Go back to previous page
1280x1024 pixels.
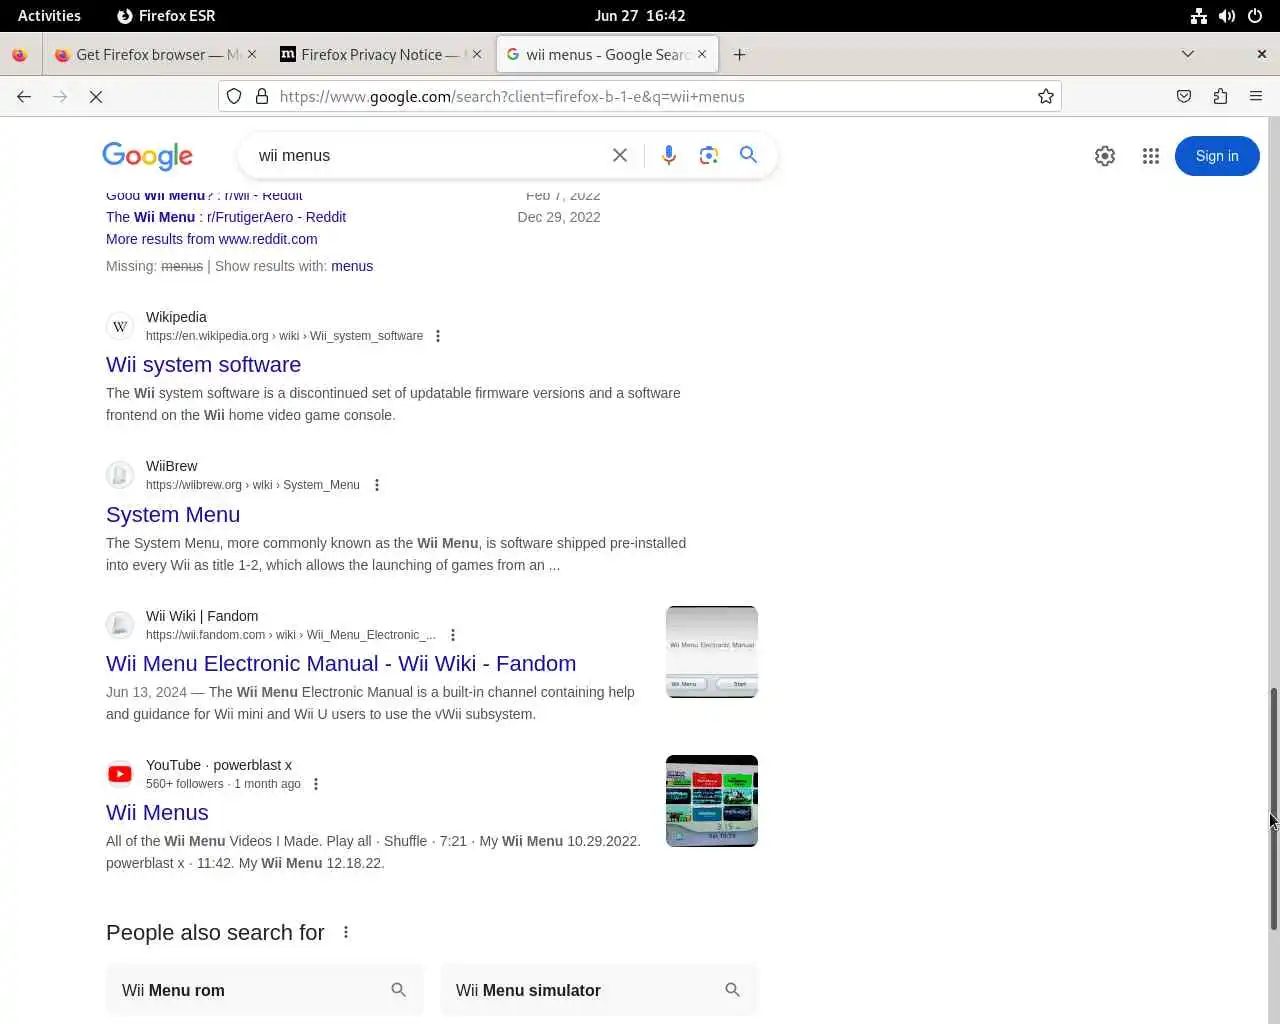point(24,96)
